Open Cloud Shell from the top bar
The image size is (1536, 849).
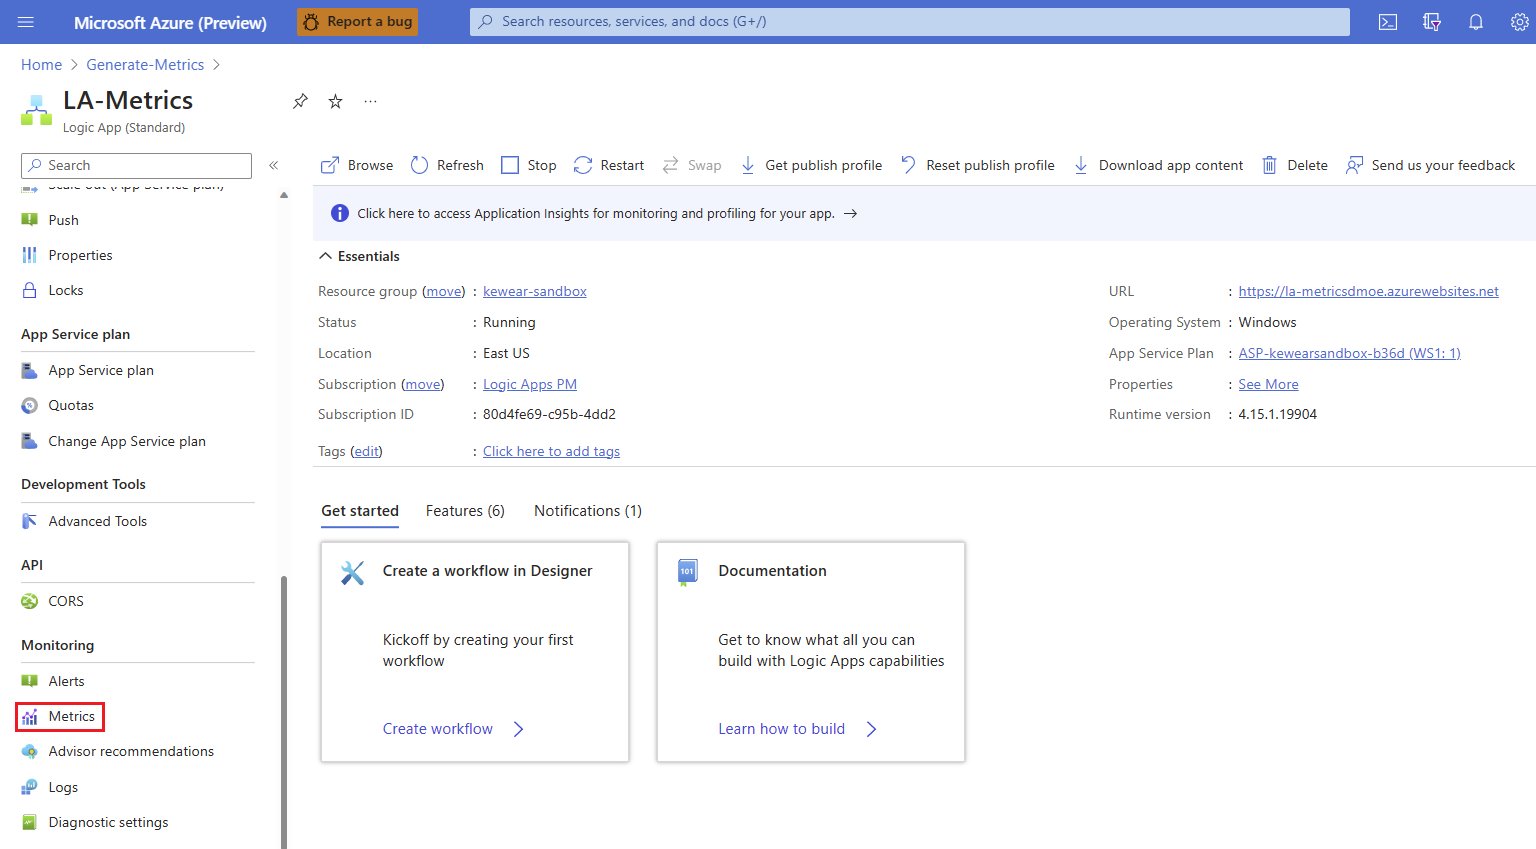coord(1388,22)
